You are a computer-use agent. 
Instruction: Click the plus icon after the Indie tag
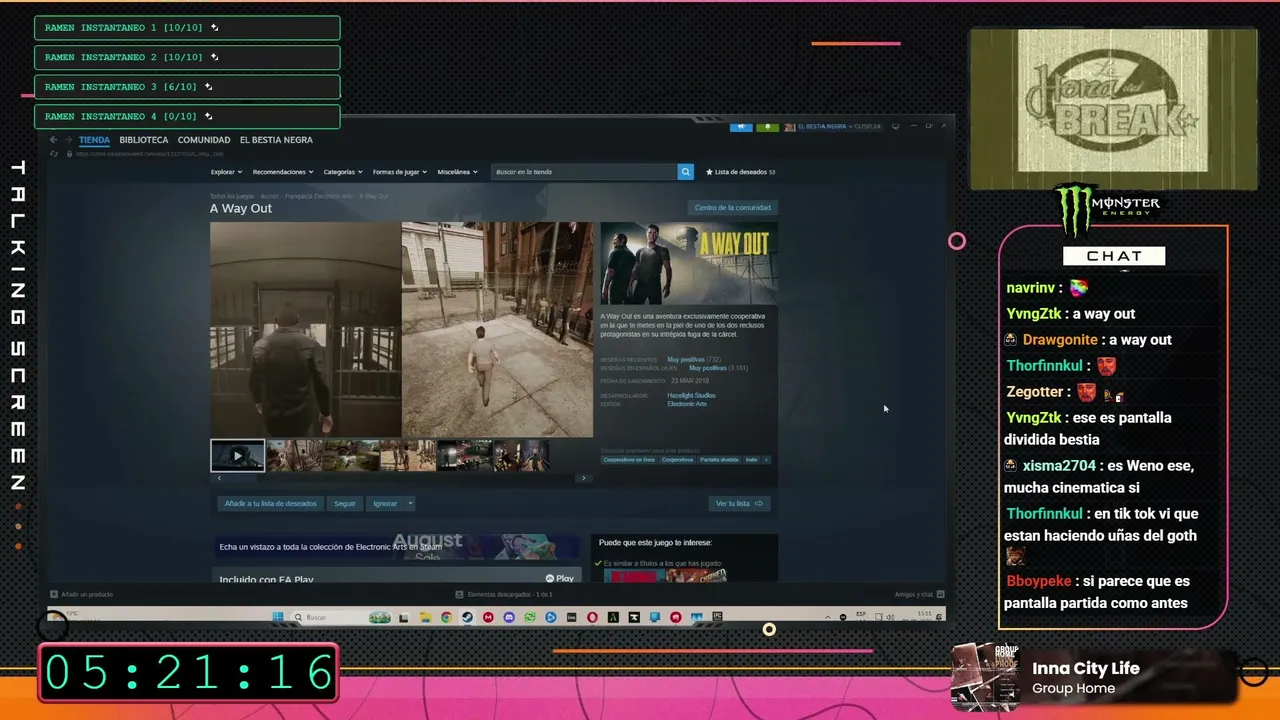click(x=766, y=460)
